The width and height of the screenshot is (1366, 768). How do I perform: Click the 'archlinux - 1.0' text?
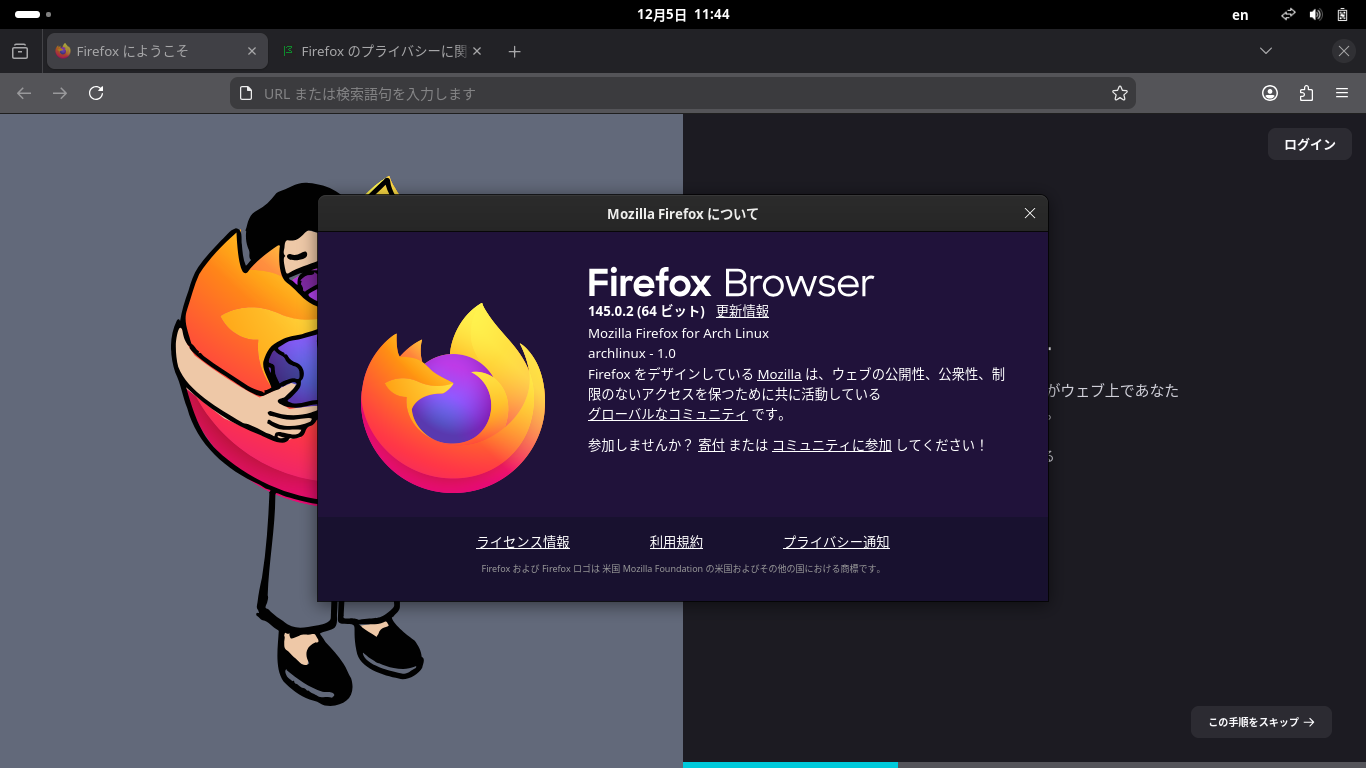click(632, 353)
